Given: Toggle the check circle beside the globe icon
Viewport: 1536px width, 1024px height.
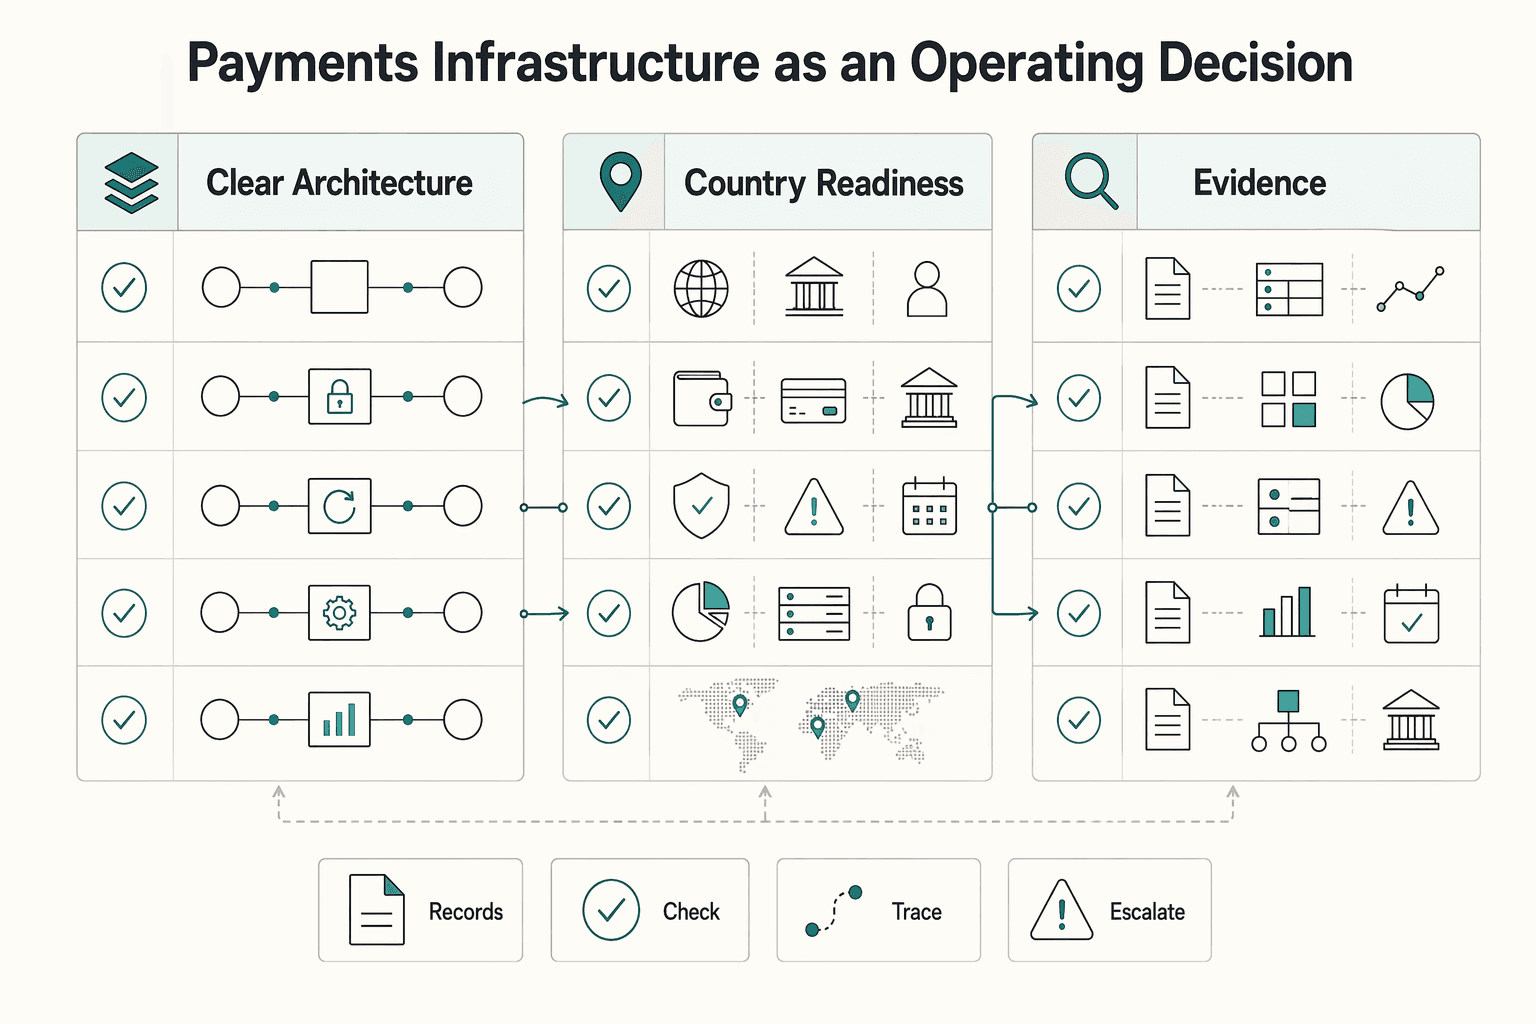Looking at the screenshot, I should point(608,288).
